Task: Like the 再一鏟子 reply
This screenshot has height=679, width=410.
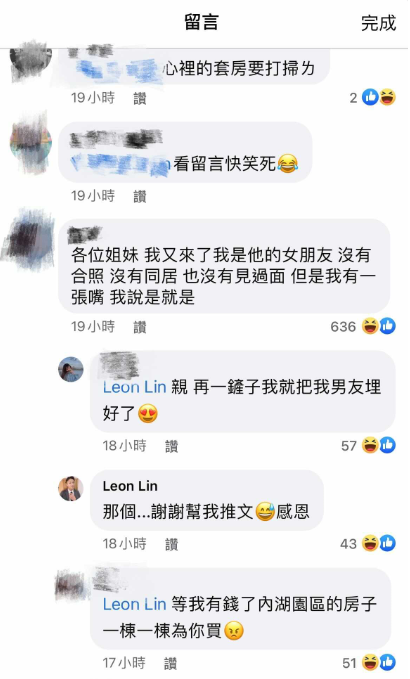Action: (x=171, y=446)
